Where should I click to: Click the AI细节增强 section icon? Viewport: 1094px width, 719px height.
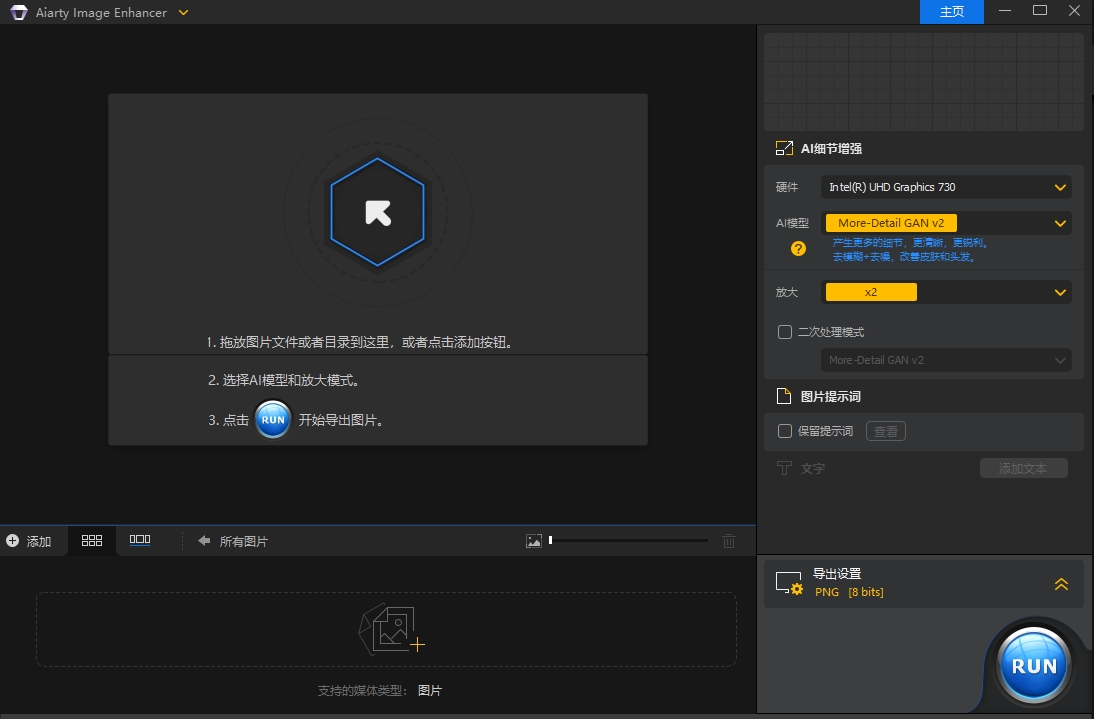784,149
